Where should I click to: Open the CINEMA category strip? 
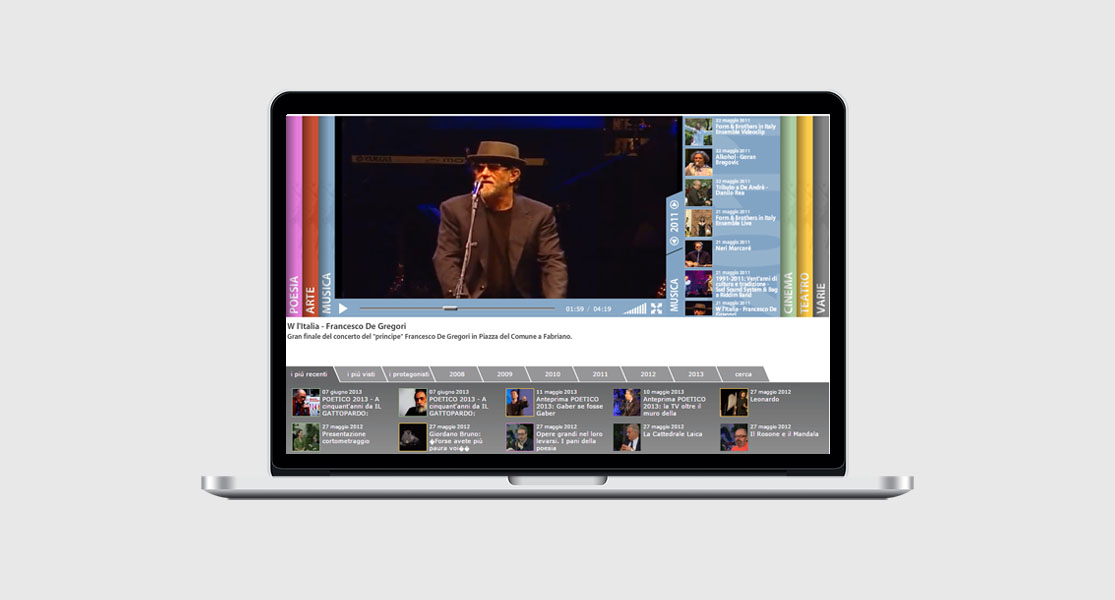[788, 215]
